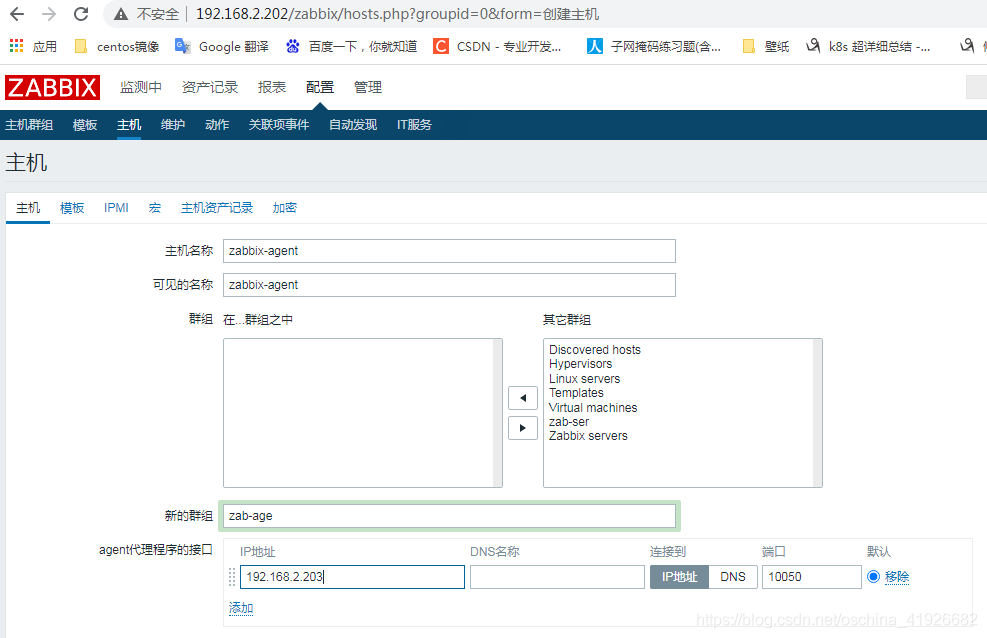Click the browser forward arrow
Image resolution: width=987 pixels, height=638 pixels.
[48, 14]
